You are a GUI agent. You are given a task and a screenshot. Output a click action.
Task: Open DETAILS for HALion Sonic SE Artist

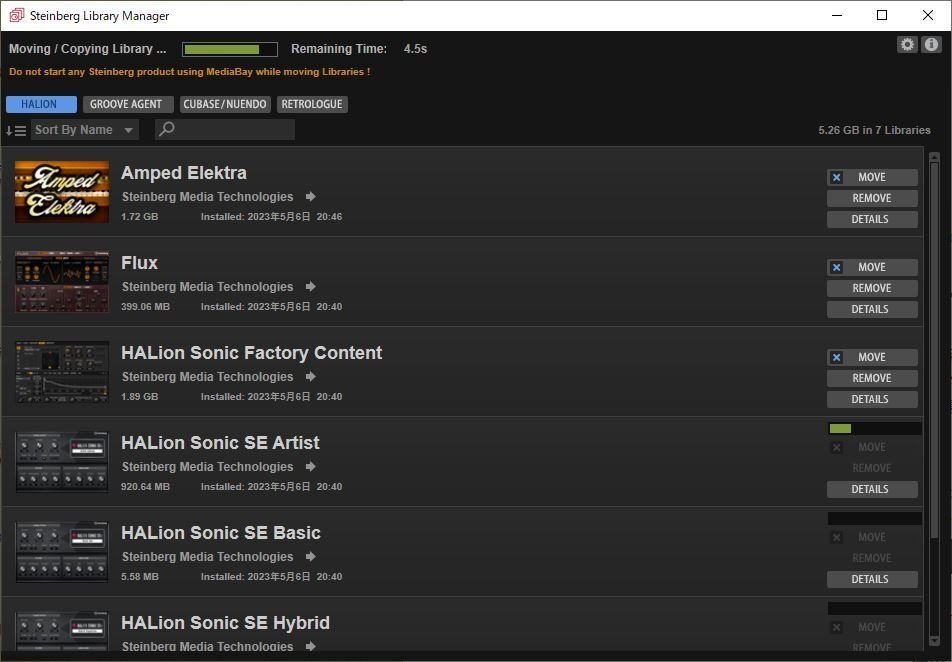point(872,489)
